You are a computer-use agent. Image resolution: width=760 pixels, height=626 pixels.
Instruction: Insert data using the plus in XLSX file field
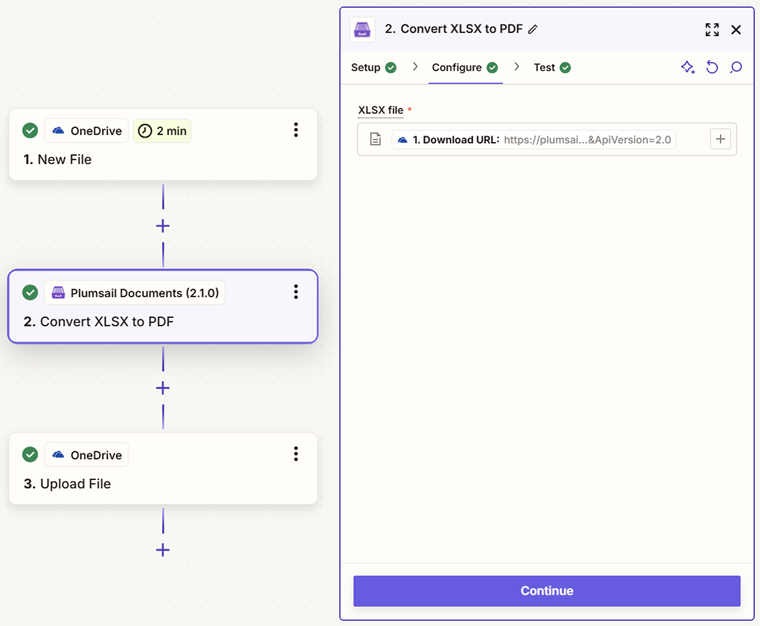click(x=720, y=139)
